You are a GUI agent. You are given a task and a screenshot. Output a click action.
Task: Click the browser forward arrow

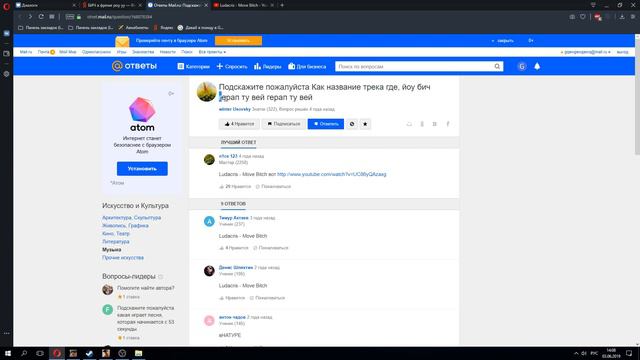[x=30, y=17]
